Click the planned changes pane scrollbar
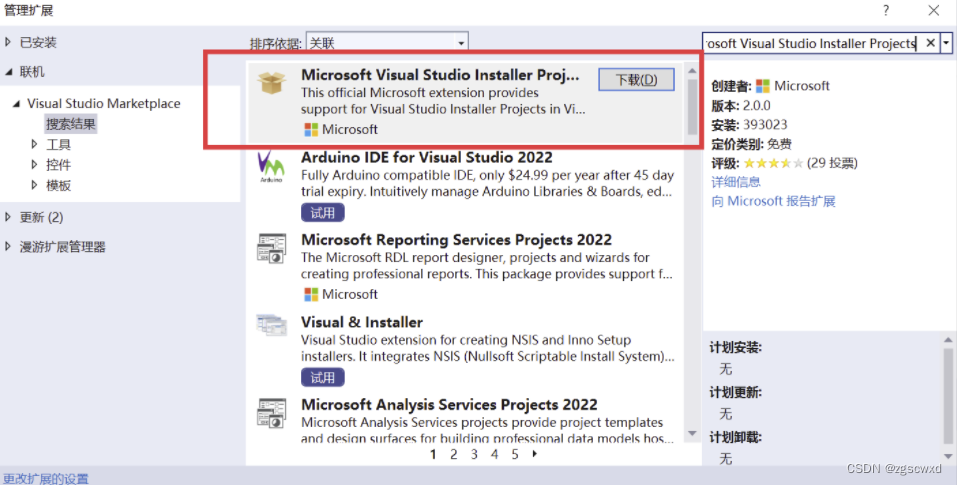The height and width of the screenshot is (485, 957). click(x=948, y=397)
